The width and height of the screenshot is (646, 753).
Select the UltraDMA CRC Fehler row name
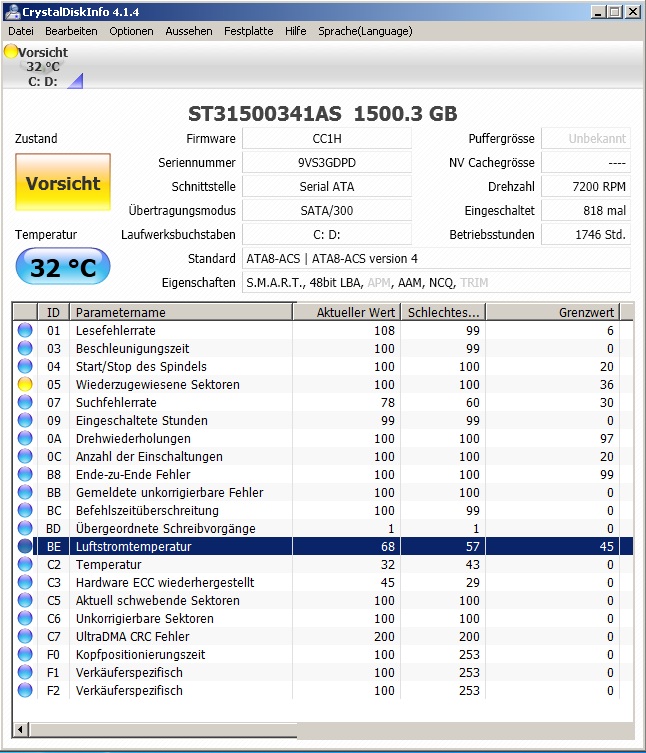point(133,636)
